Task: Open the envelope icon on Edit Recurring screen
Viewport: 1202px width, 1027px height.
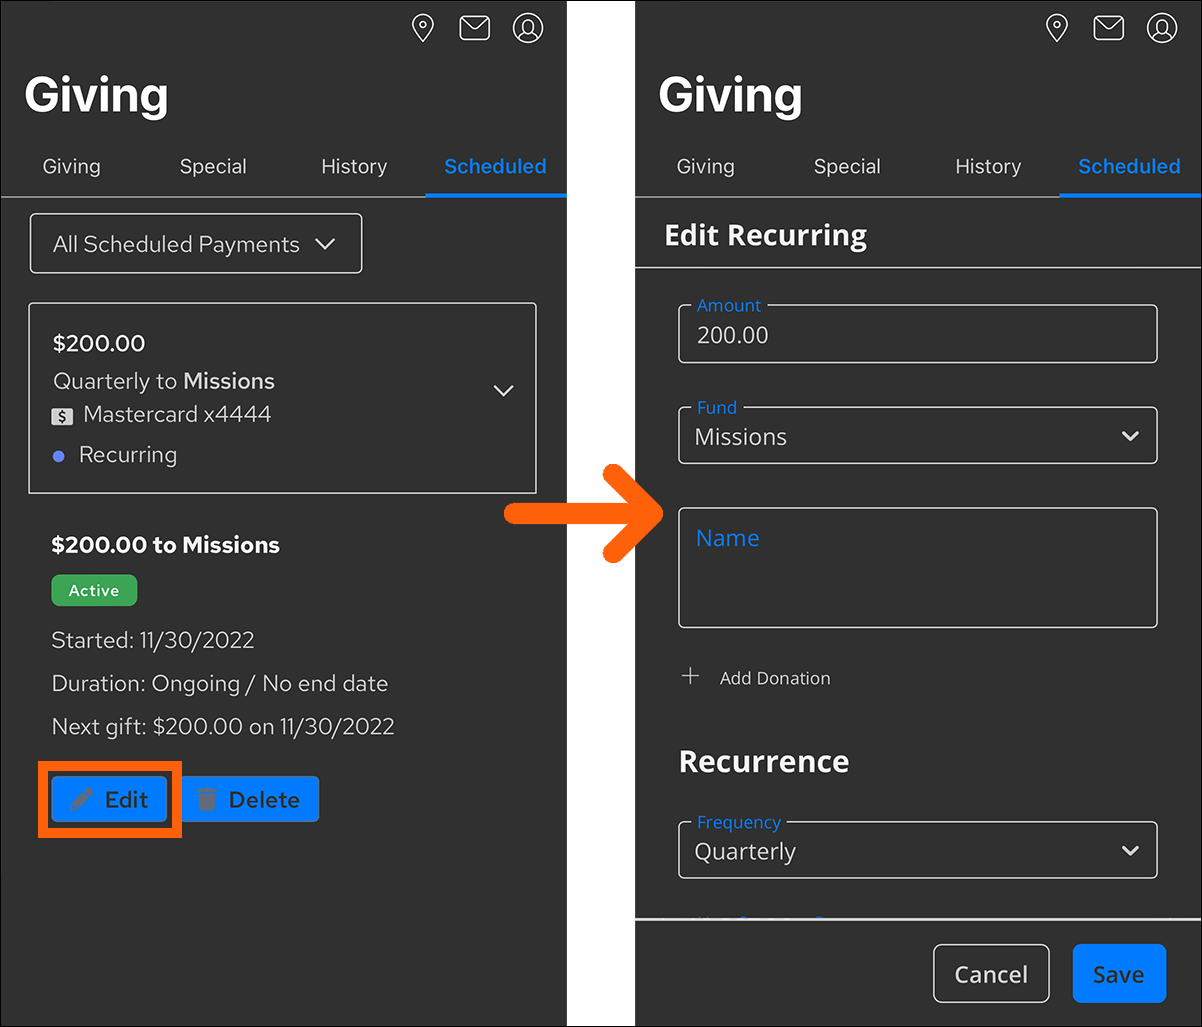Action: (x=1108, y=27)
